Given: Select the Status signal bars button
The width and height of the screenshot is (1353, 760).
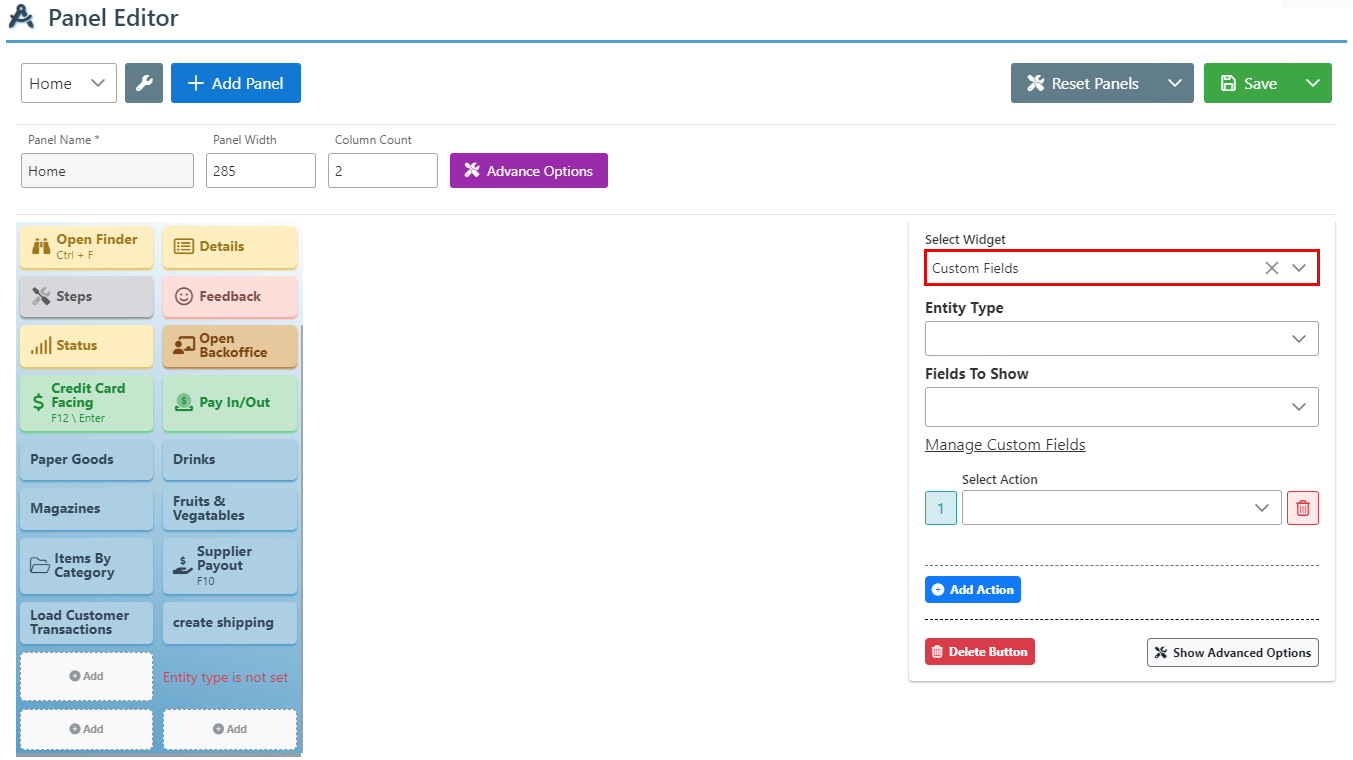Looking at the screenshot, I should (86, 346).
